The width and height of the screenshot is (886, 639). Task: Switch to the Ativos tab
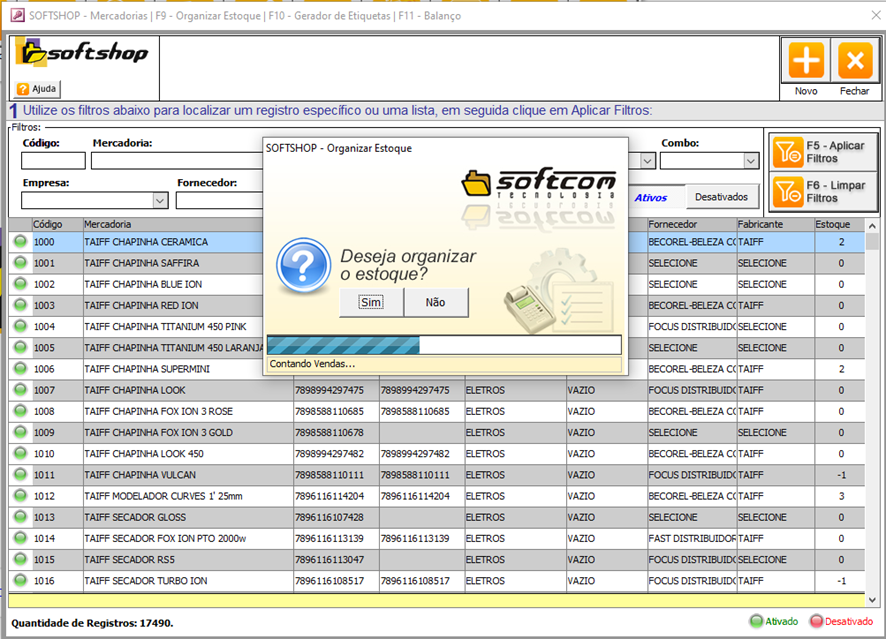[x=651, y=198]
